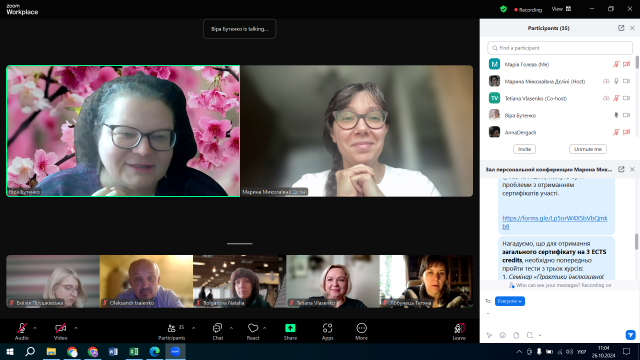Expand video options arrow next to Video

76,328
